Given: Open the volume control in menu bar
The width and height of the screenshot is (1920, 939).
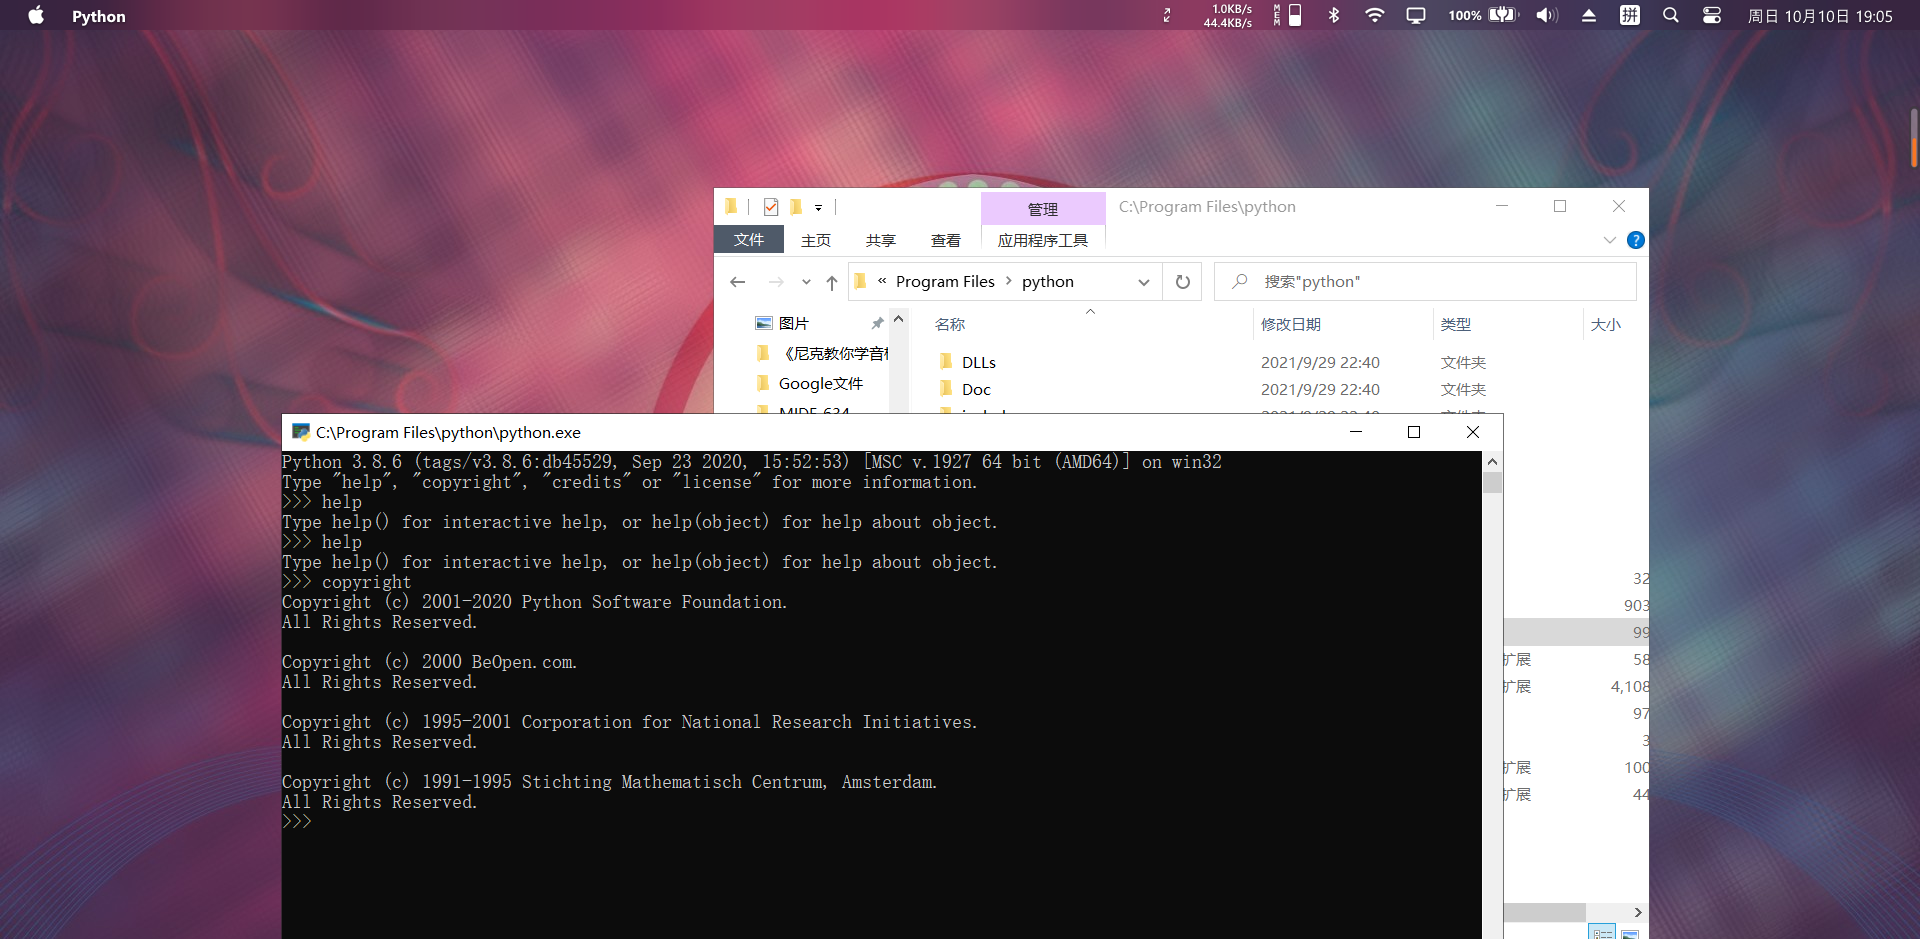Looking at the screenshot, I should coord(1547,15).
